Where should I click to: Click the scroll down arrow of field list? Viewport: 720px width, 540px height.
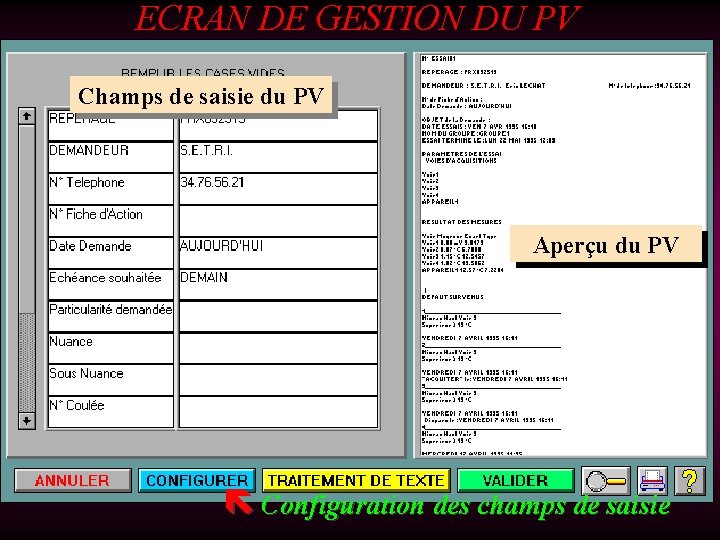[27, 421]
